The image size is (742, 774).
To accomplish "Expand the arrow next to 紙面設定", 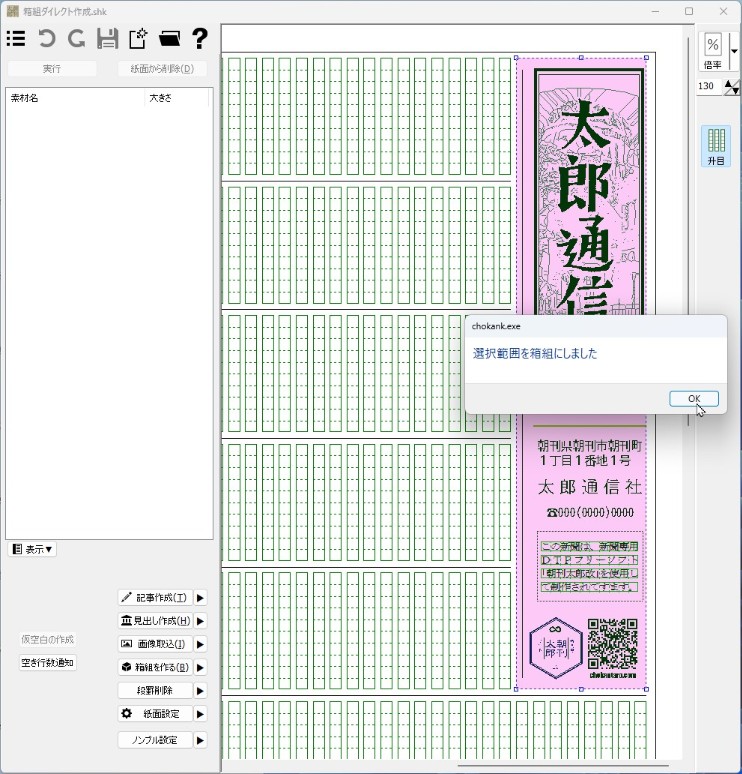I will tap(200, 714).
